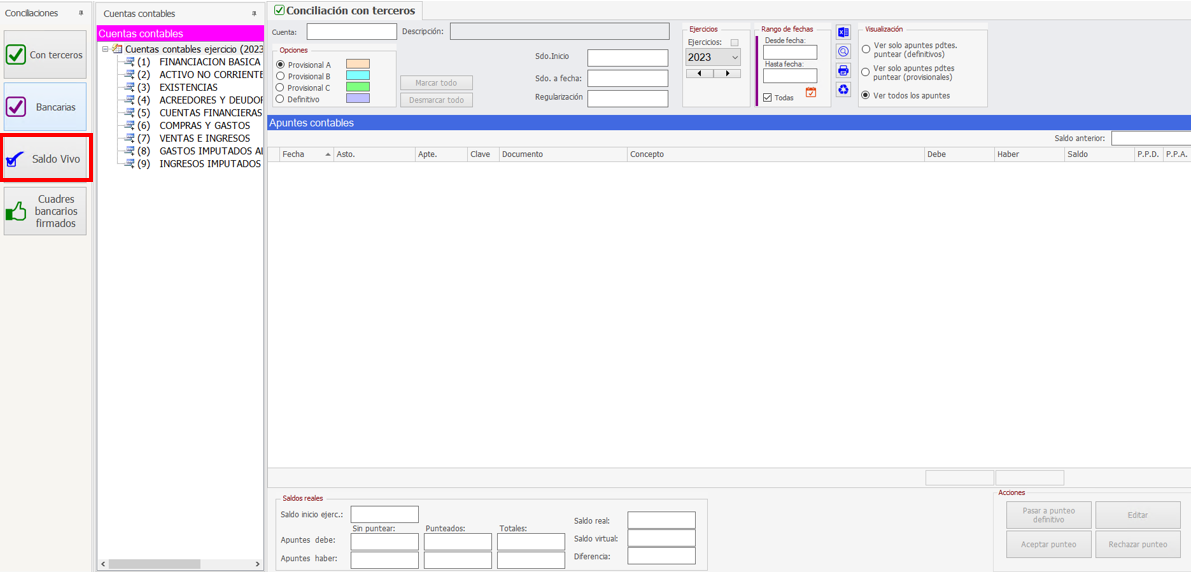Viewport: 1192px width, 572px height.
Task: Open Cuadres bancarios firmados
Action: coord(45,211)
